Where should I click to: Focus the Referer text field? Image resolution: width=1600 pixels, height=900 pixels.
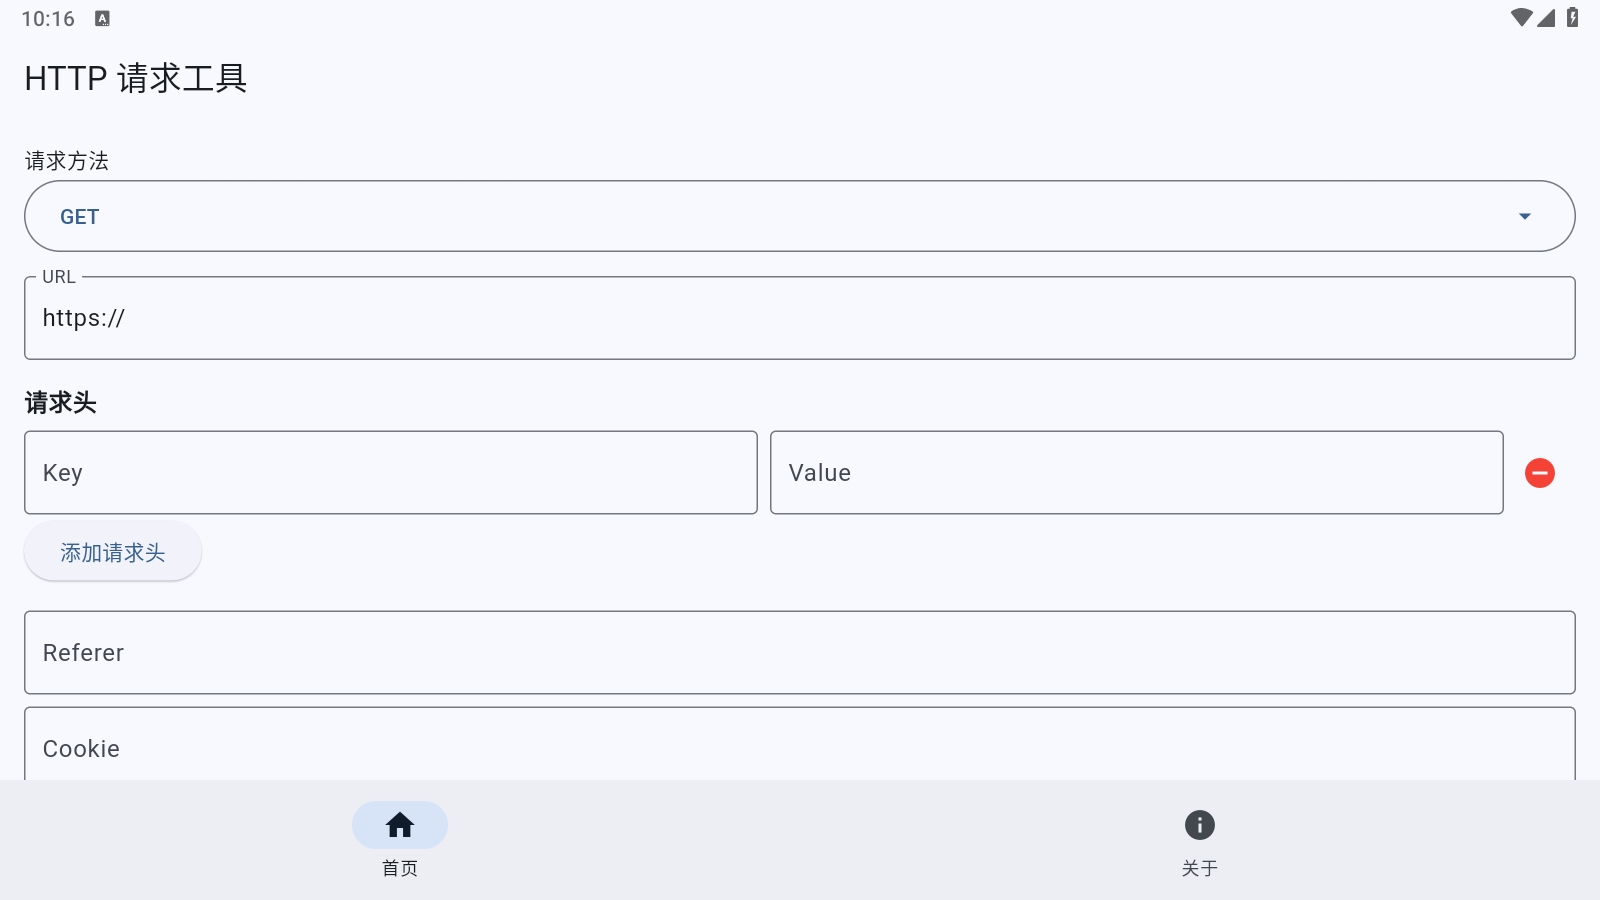pos(800,653)
